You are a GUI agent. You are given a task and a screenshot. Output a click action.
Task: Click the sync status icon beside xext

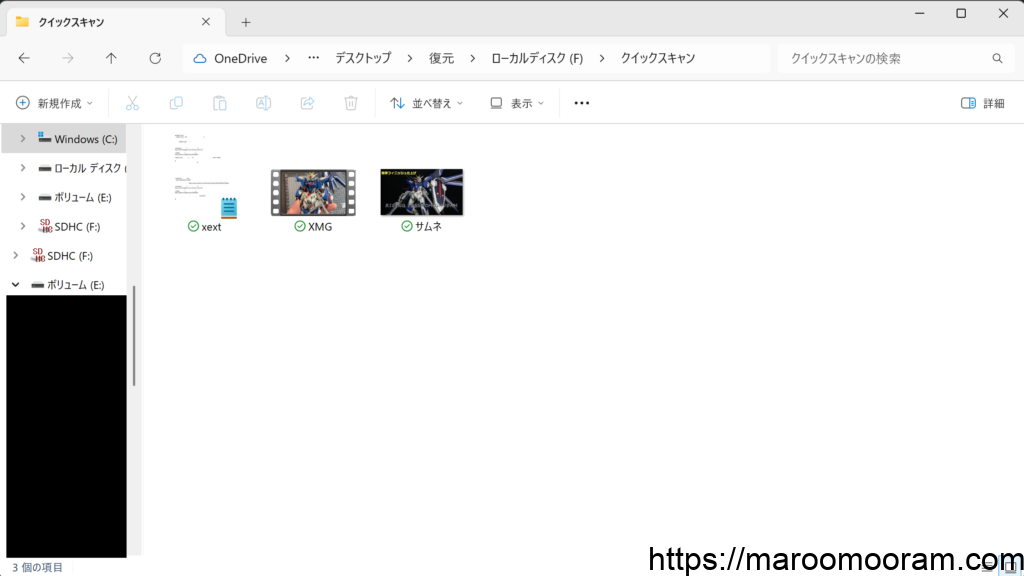(x=193, y=226)
